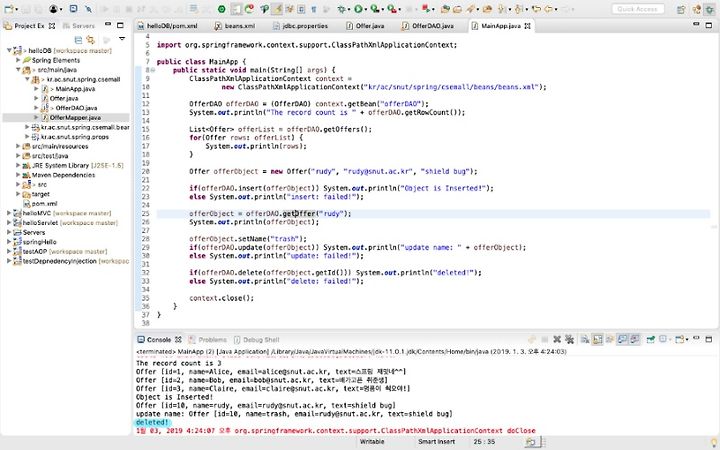Expand the Maven Dependencies node
720x450 pixels.
point(18,175)
